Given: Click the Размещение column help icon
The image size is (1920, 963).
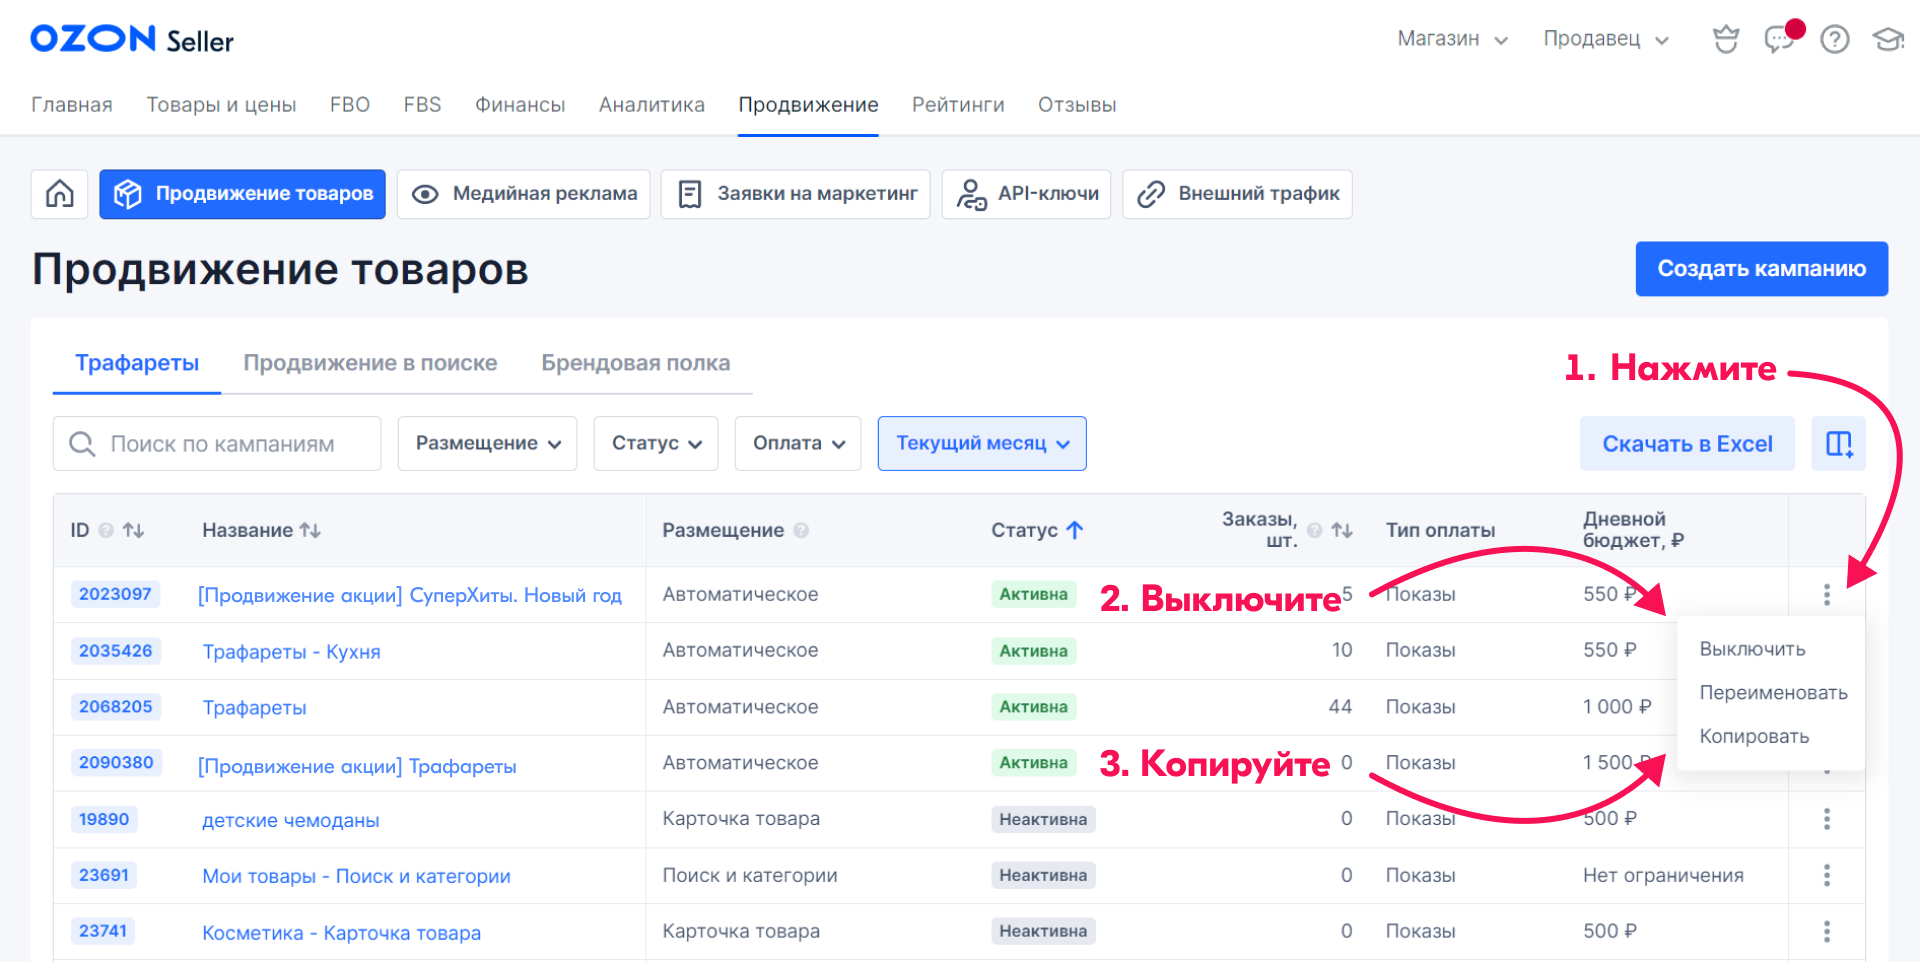Looking at the screenshot, I should (x=801, y=531).
